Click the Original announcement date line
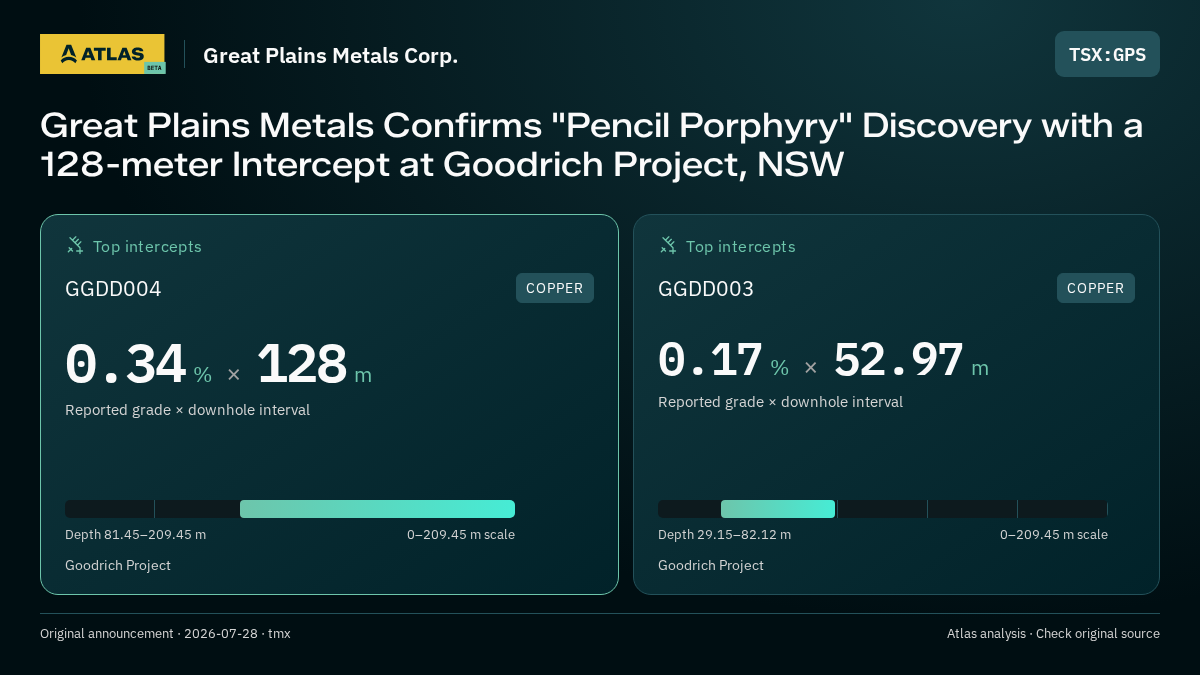The height and width of the screenshot is (675, 1200). coord(165,634)
